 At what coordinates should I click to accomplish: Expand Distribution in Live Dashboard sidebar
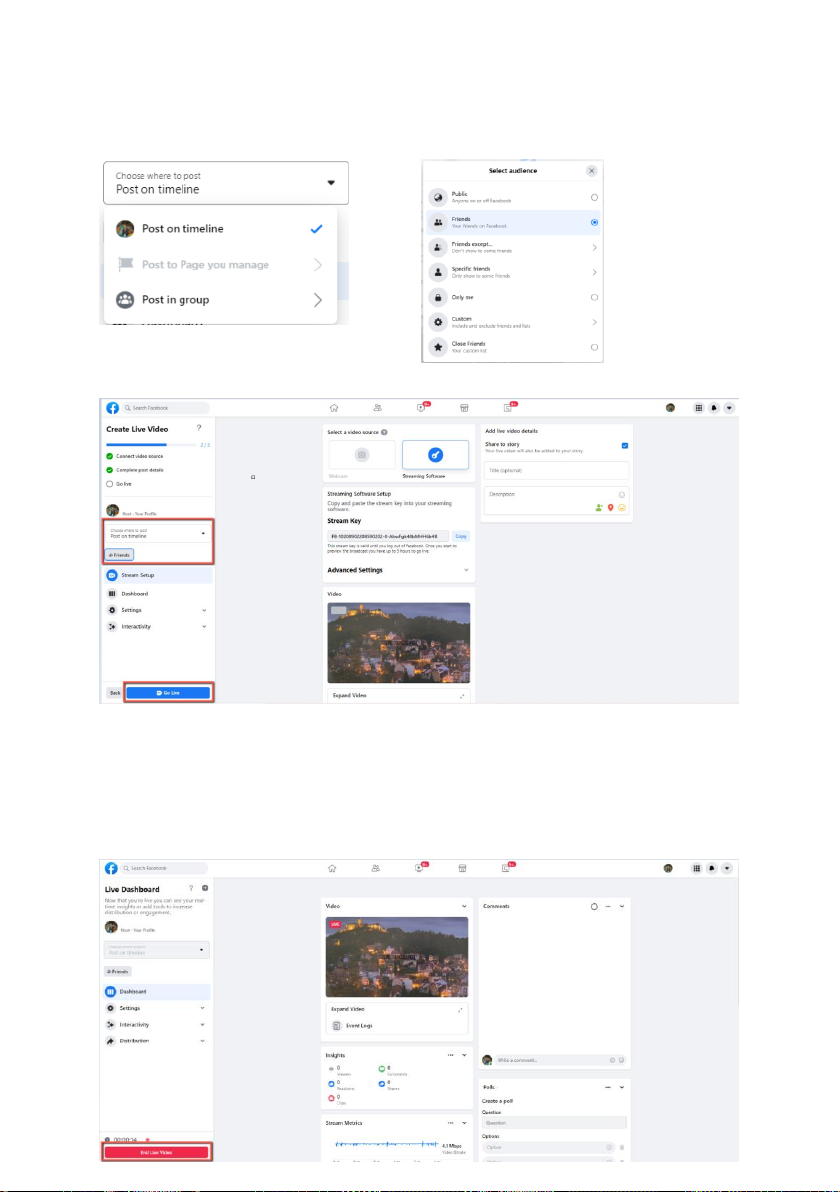point(156,1041)
